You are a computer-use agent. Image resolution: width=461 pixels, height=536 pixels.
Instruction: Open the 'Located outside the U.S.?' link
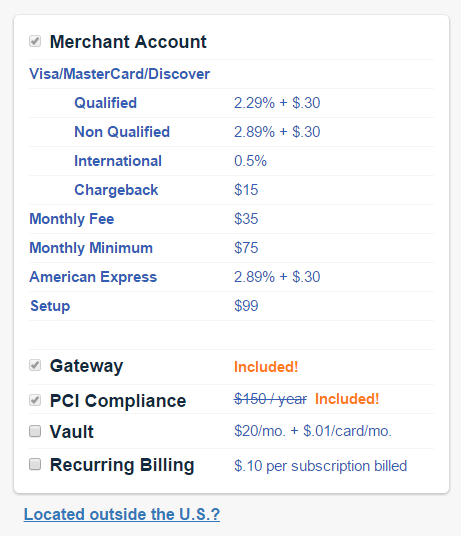[122, 514]
